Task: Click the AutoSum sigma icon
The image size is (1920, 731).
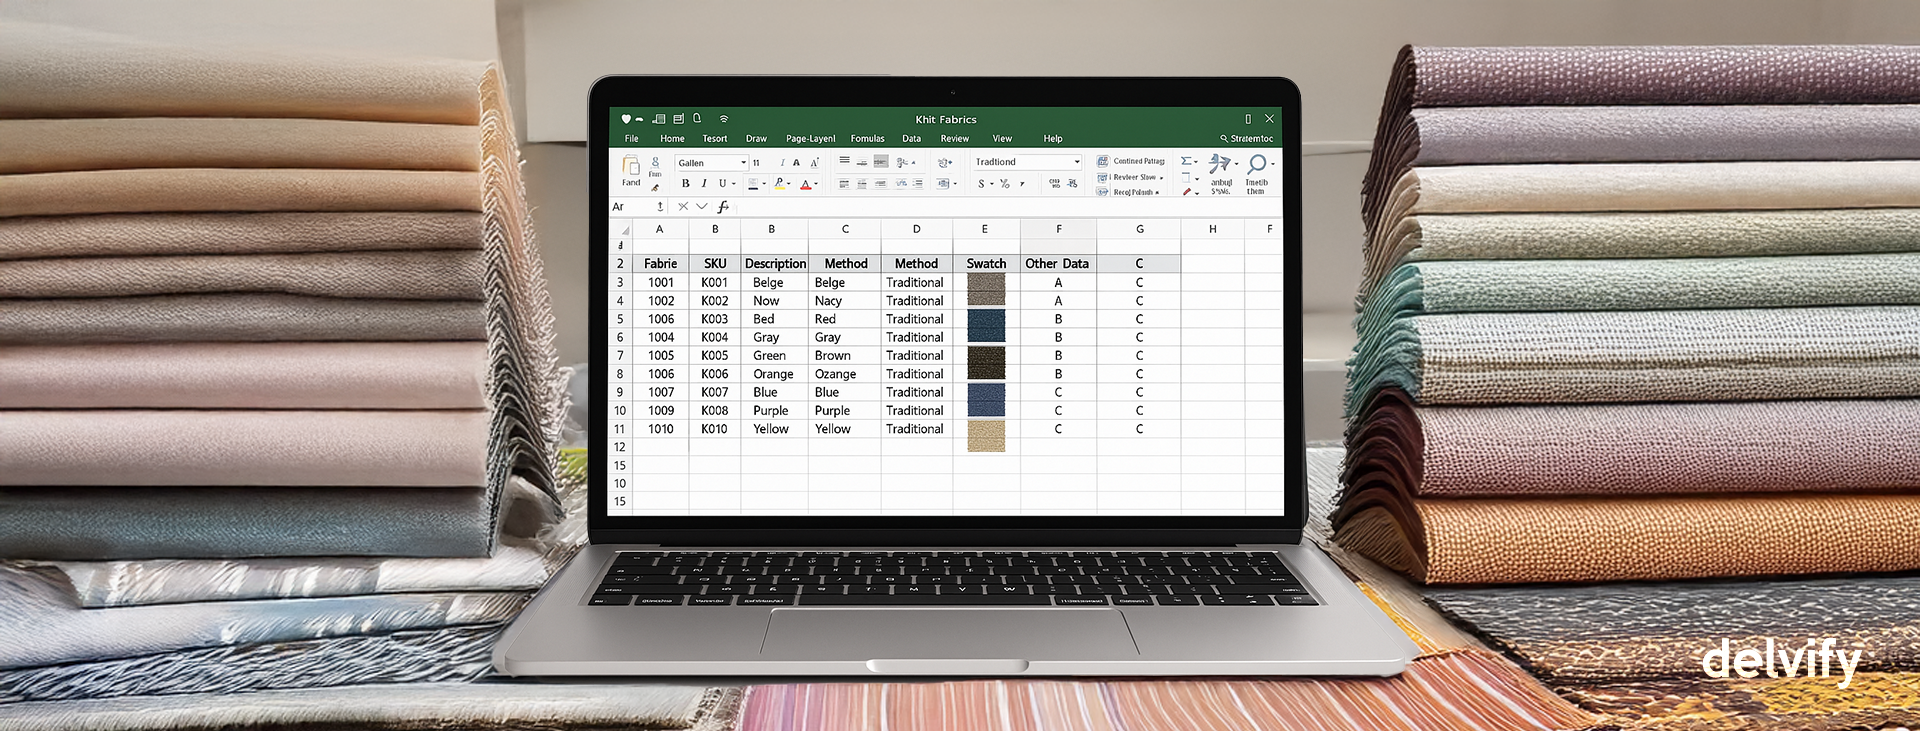Action: 1186,161
